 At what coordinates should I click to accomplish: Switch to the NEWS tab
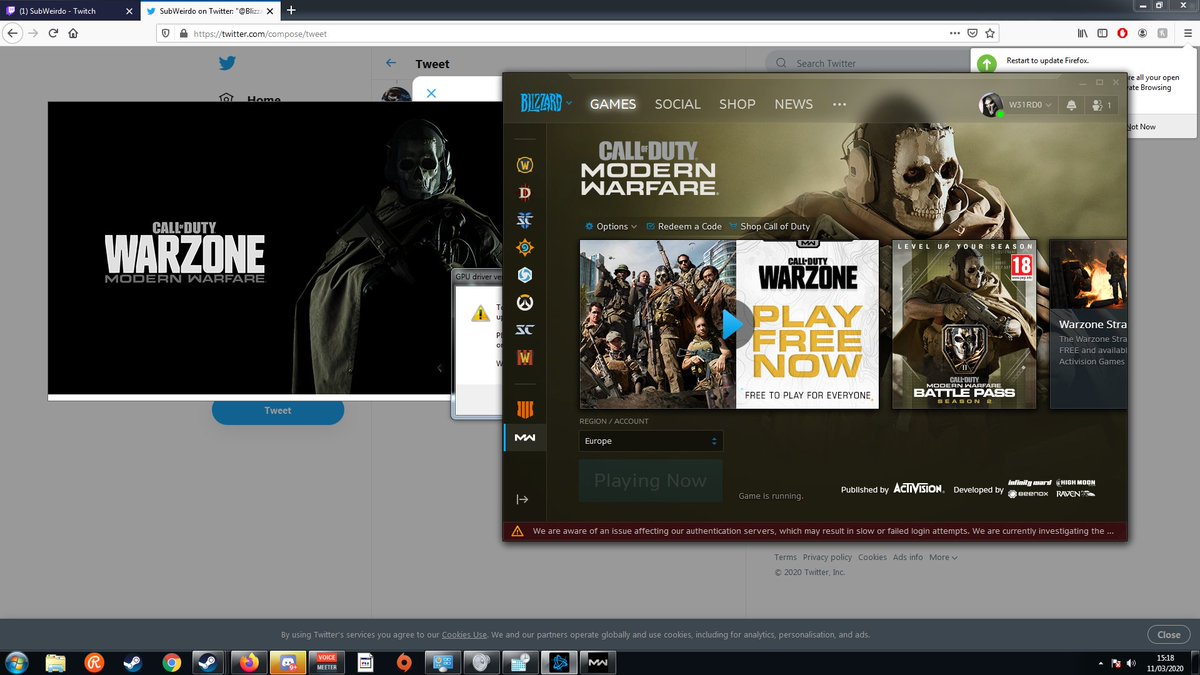pyautogui.click(x=794, y=104)
